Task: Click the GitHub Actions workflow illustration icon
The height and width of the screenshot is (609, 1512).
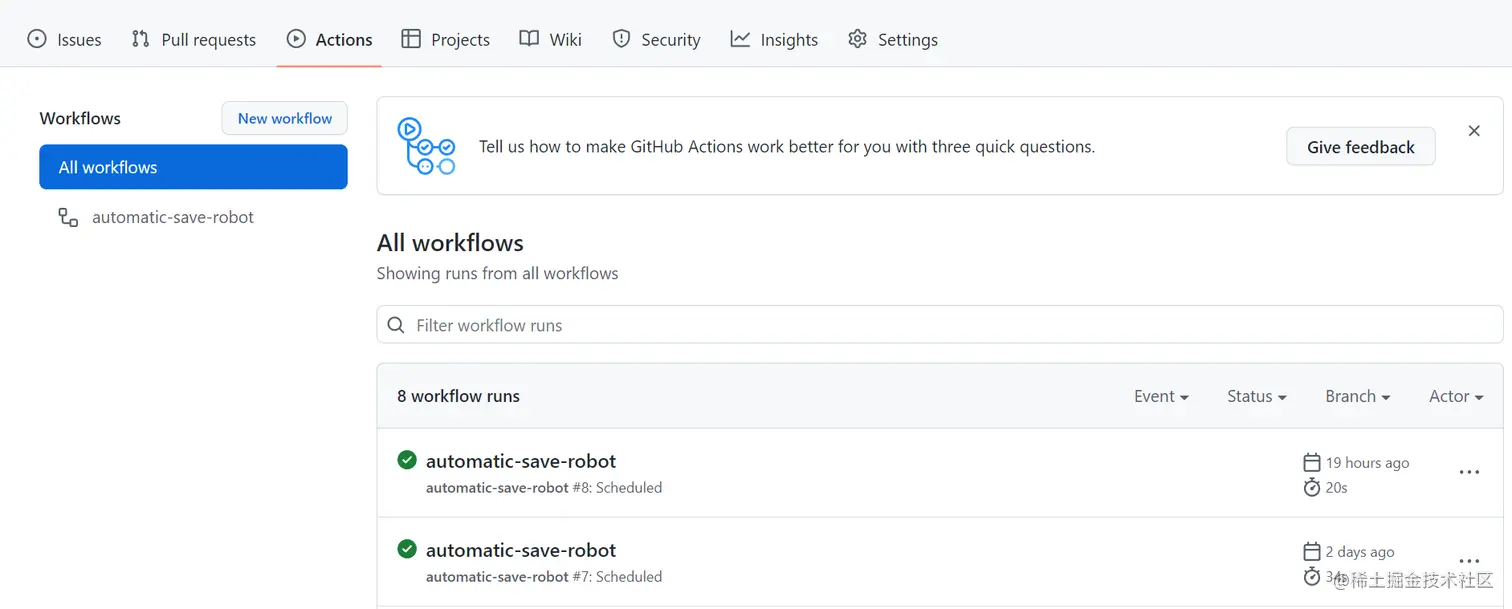Action: click(x=426, y=146)
